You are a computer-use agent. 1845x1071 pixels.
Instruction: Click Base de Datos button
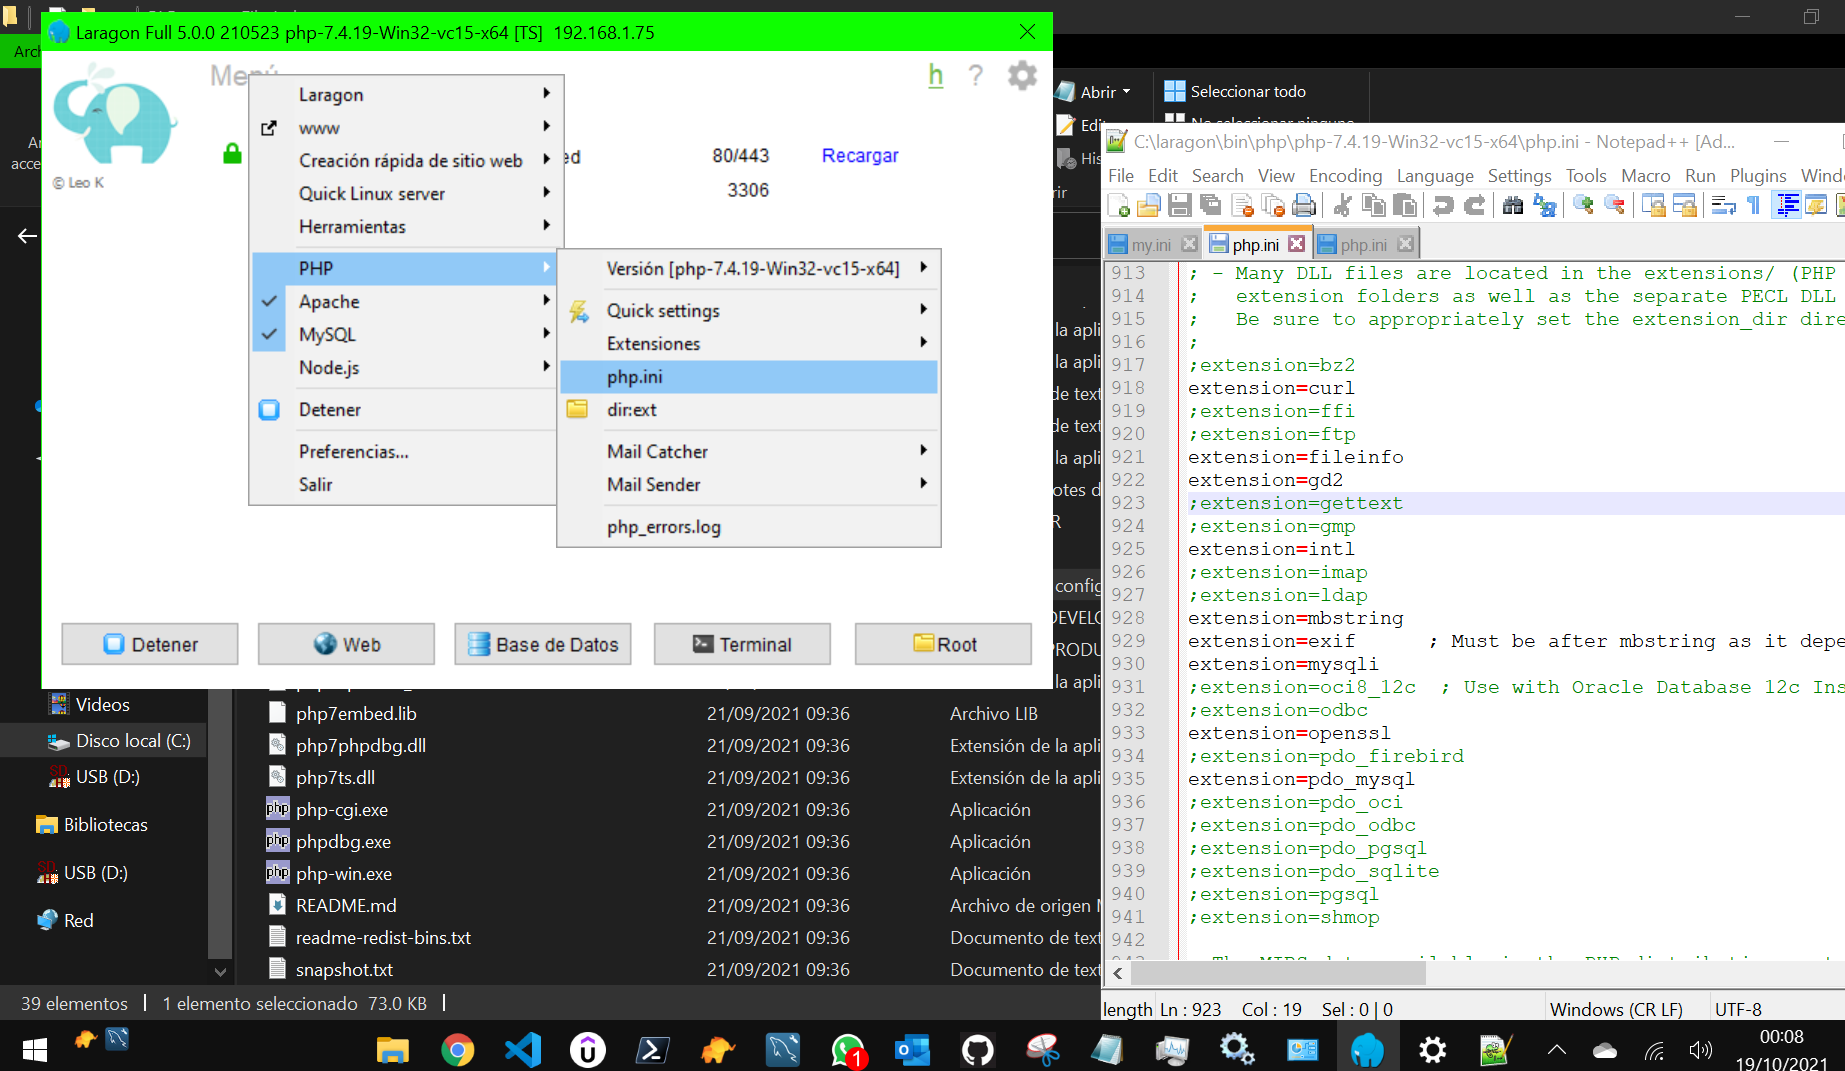pos(543,644)
